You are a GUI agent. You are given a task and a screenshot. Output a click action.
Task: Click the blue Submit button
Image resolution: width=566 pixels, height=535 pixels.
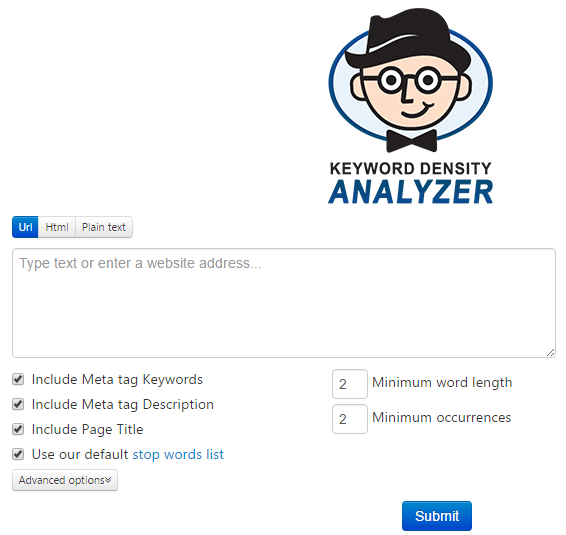[437, 516]
